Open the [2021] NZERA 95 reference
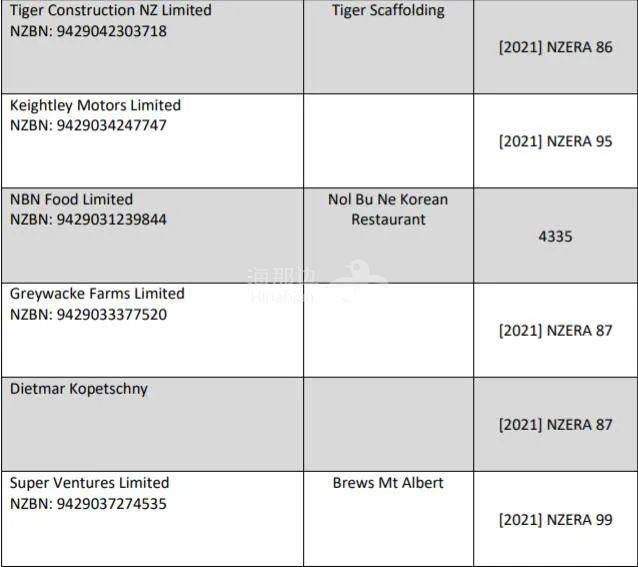The width and height of the screenshot is (638, 567). [555, 142]
